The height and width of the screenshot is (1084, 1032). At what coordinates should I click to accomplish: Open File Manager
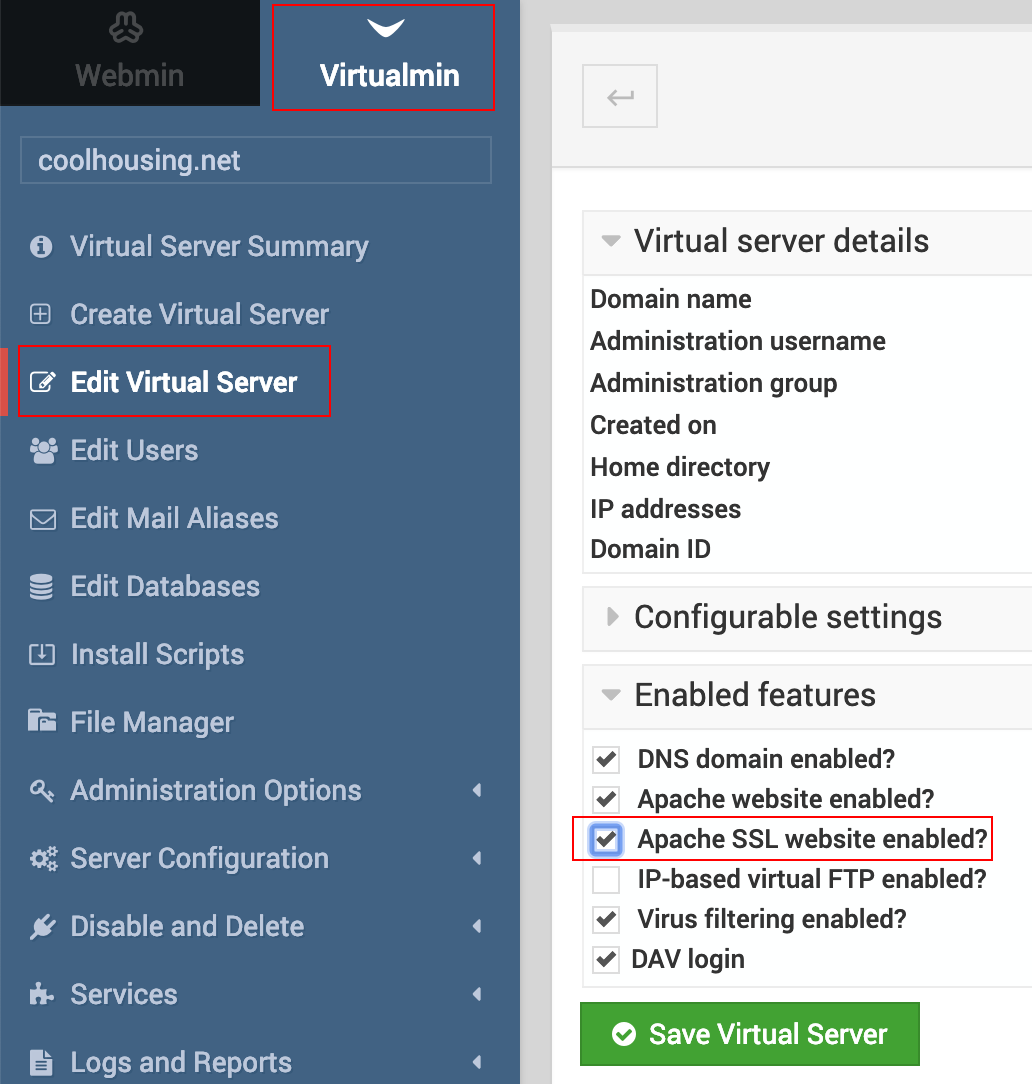tap(152, 722)
